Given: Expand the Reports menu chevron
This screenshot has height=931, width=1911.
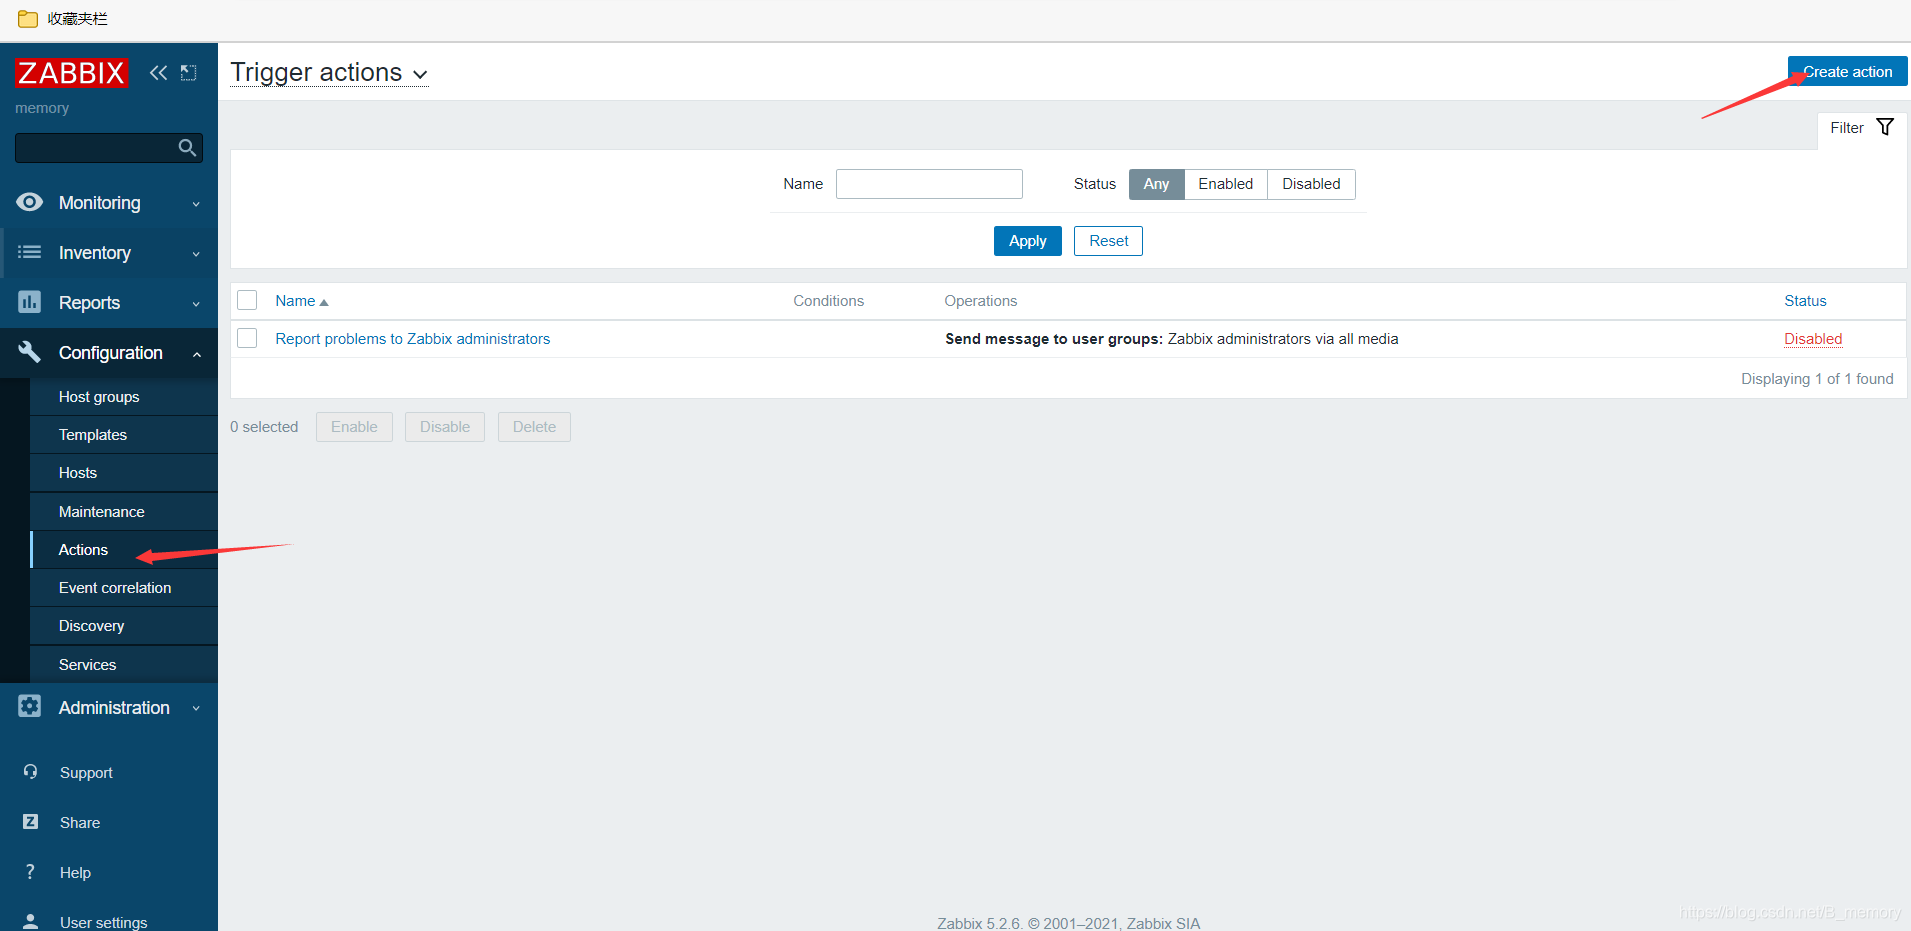Looking at the screenshot, I should pos(196,304).
